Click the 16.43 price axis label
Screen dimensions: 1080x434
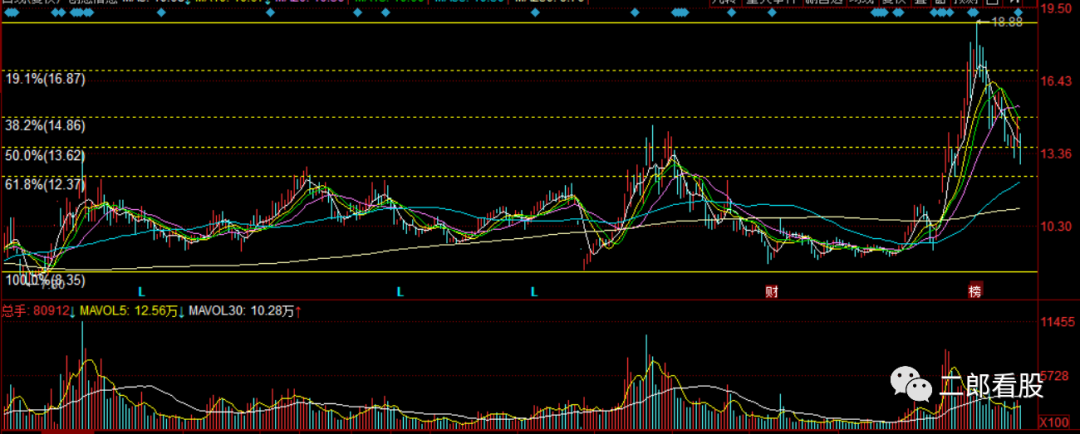(x=1056, y=81)
